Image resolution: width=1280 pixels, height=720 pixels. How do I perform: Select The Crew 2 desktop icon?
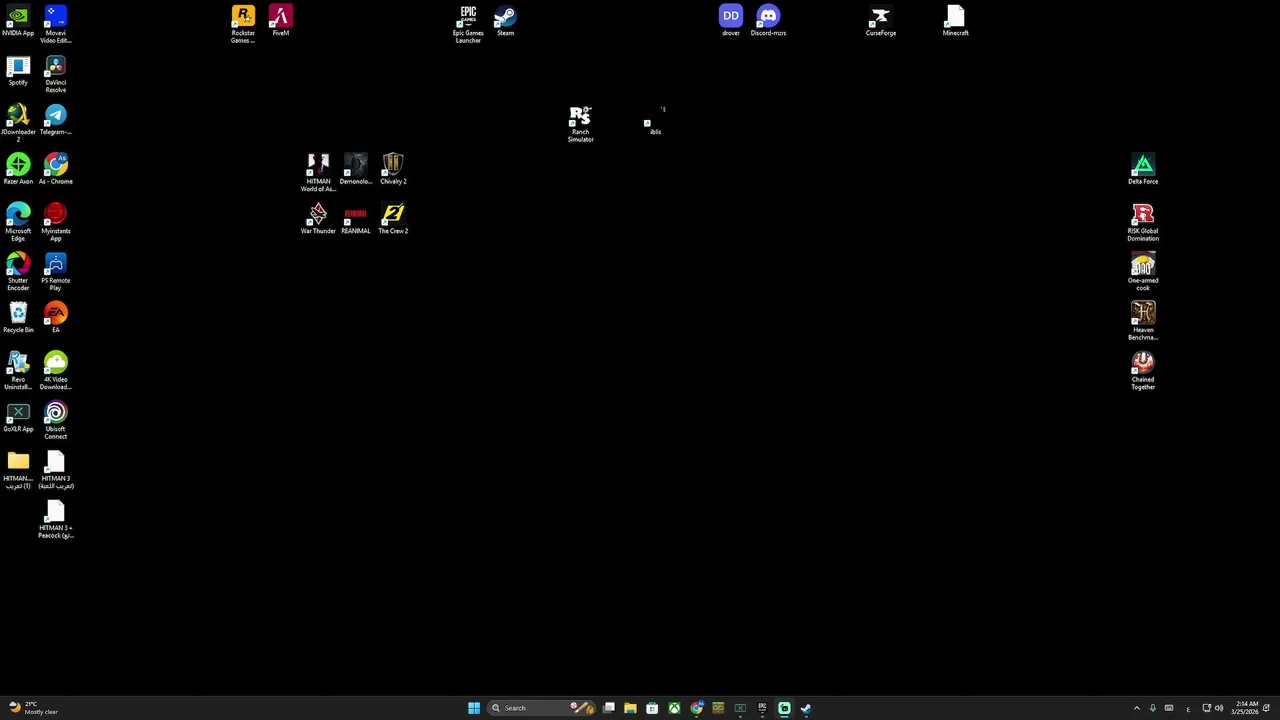coord(393,219)
